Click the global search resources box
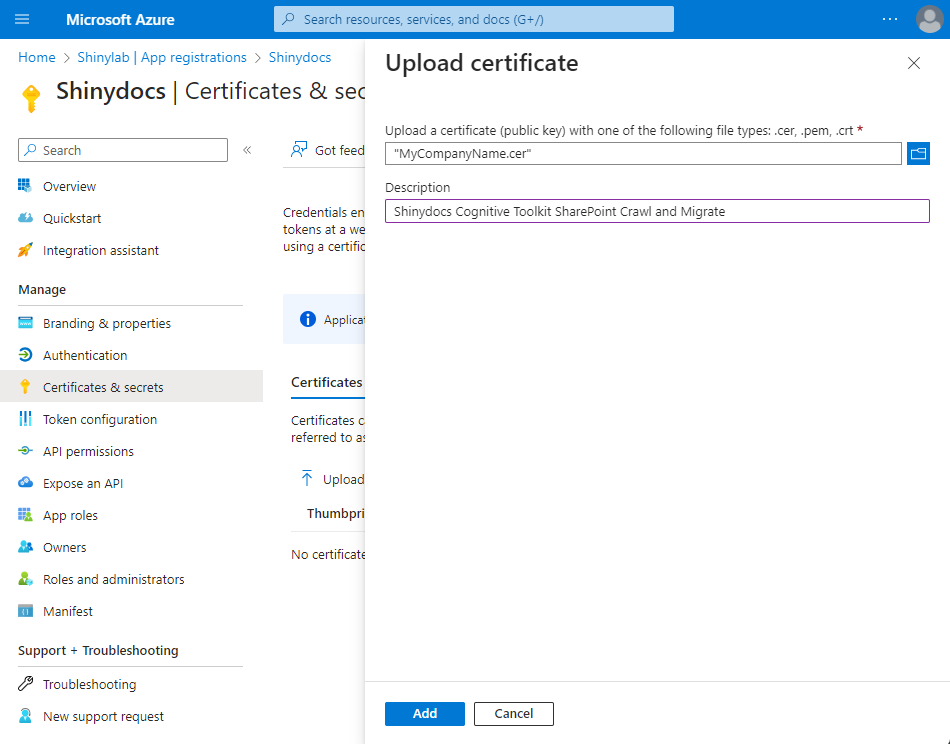The width and height of the screenshot is (950, 744). 473,19
